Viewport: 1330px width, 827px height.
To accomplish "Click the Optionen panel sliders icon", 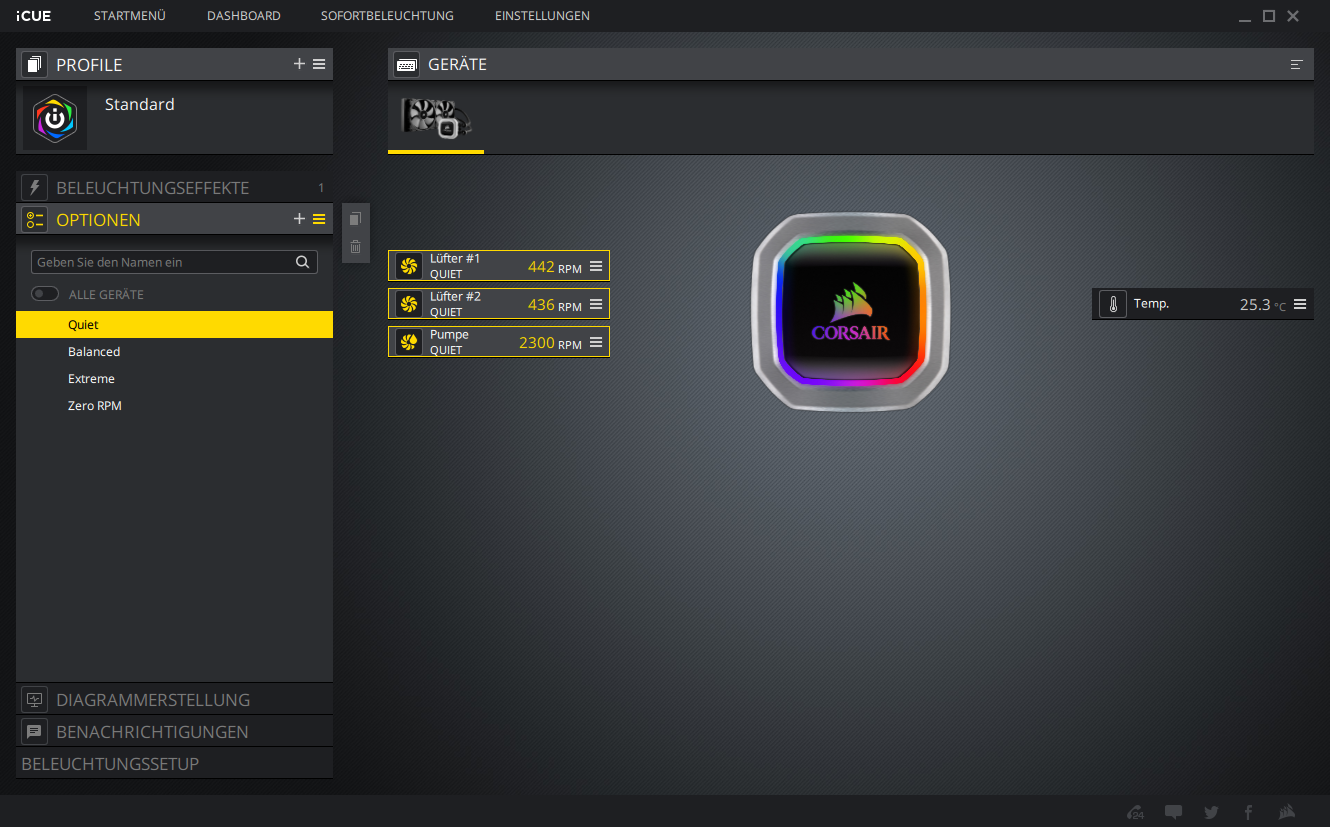I will point(35,220).
